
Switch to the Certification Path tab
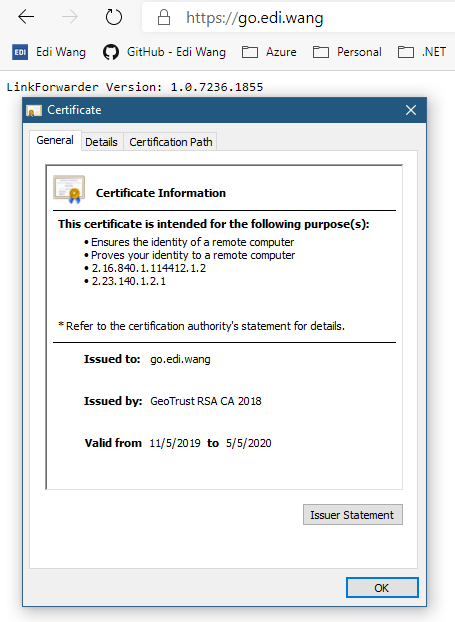(x=171, y=142)
